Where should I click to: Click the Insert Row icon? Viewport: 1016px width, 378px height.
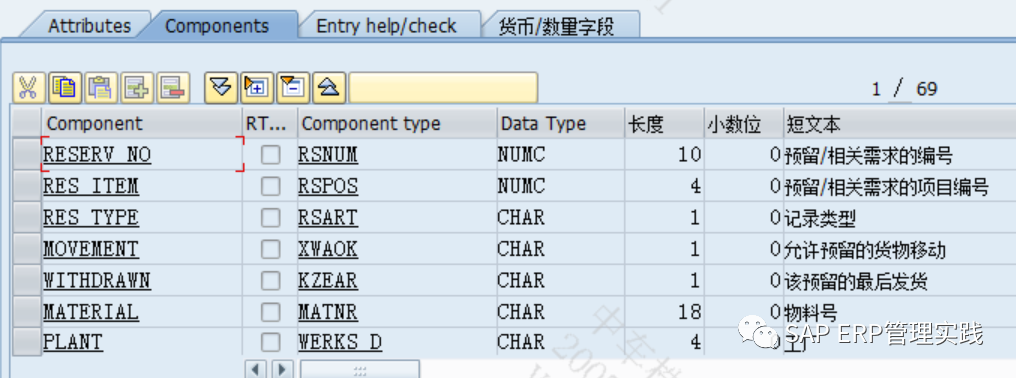(137, 88)
